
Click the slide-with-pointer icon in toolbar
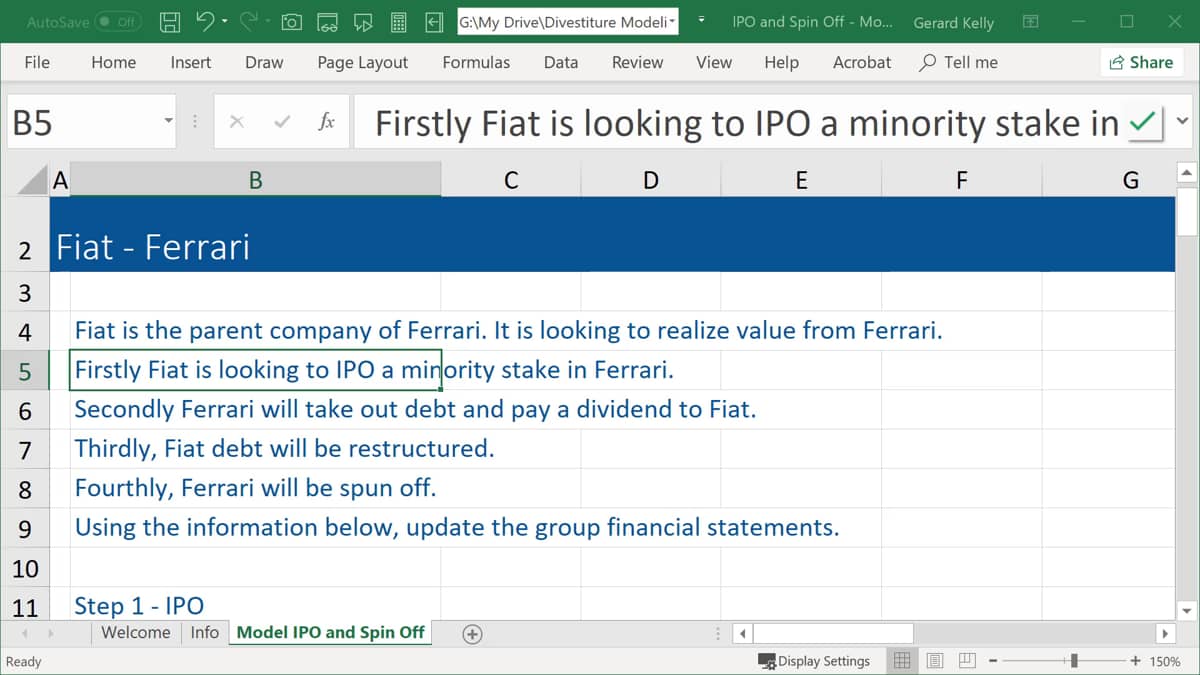(362, 21)
